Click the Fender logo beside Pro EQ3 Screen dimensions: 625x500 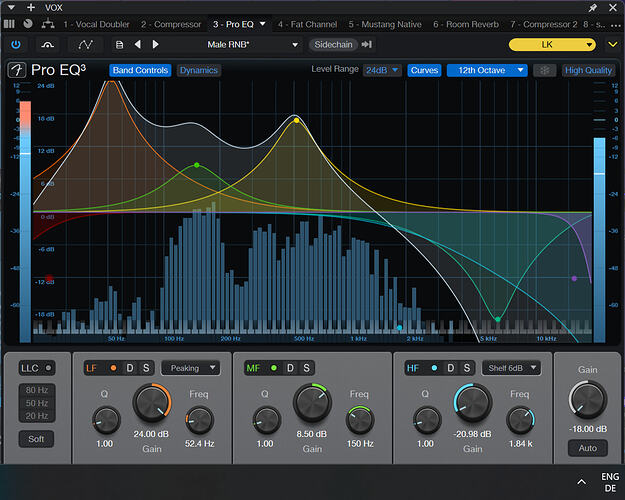tap(17, 70)
